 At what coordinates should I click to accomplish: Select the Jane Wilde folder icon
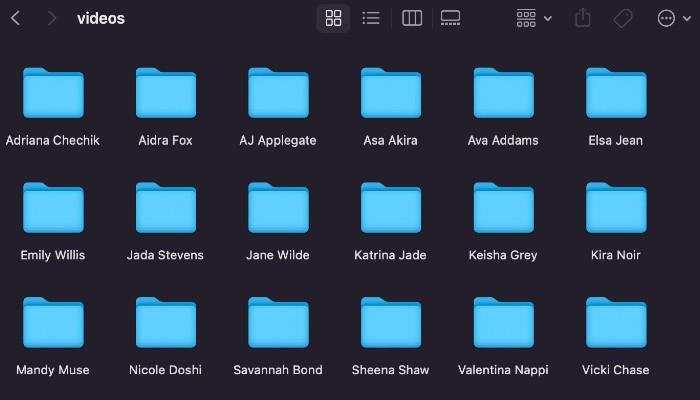(278, 208)
